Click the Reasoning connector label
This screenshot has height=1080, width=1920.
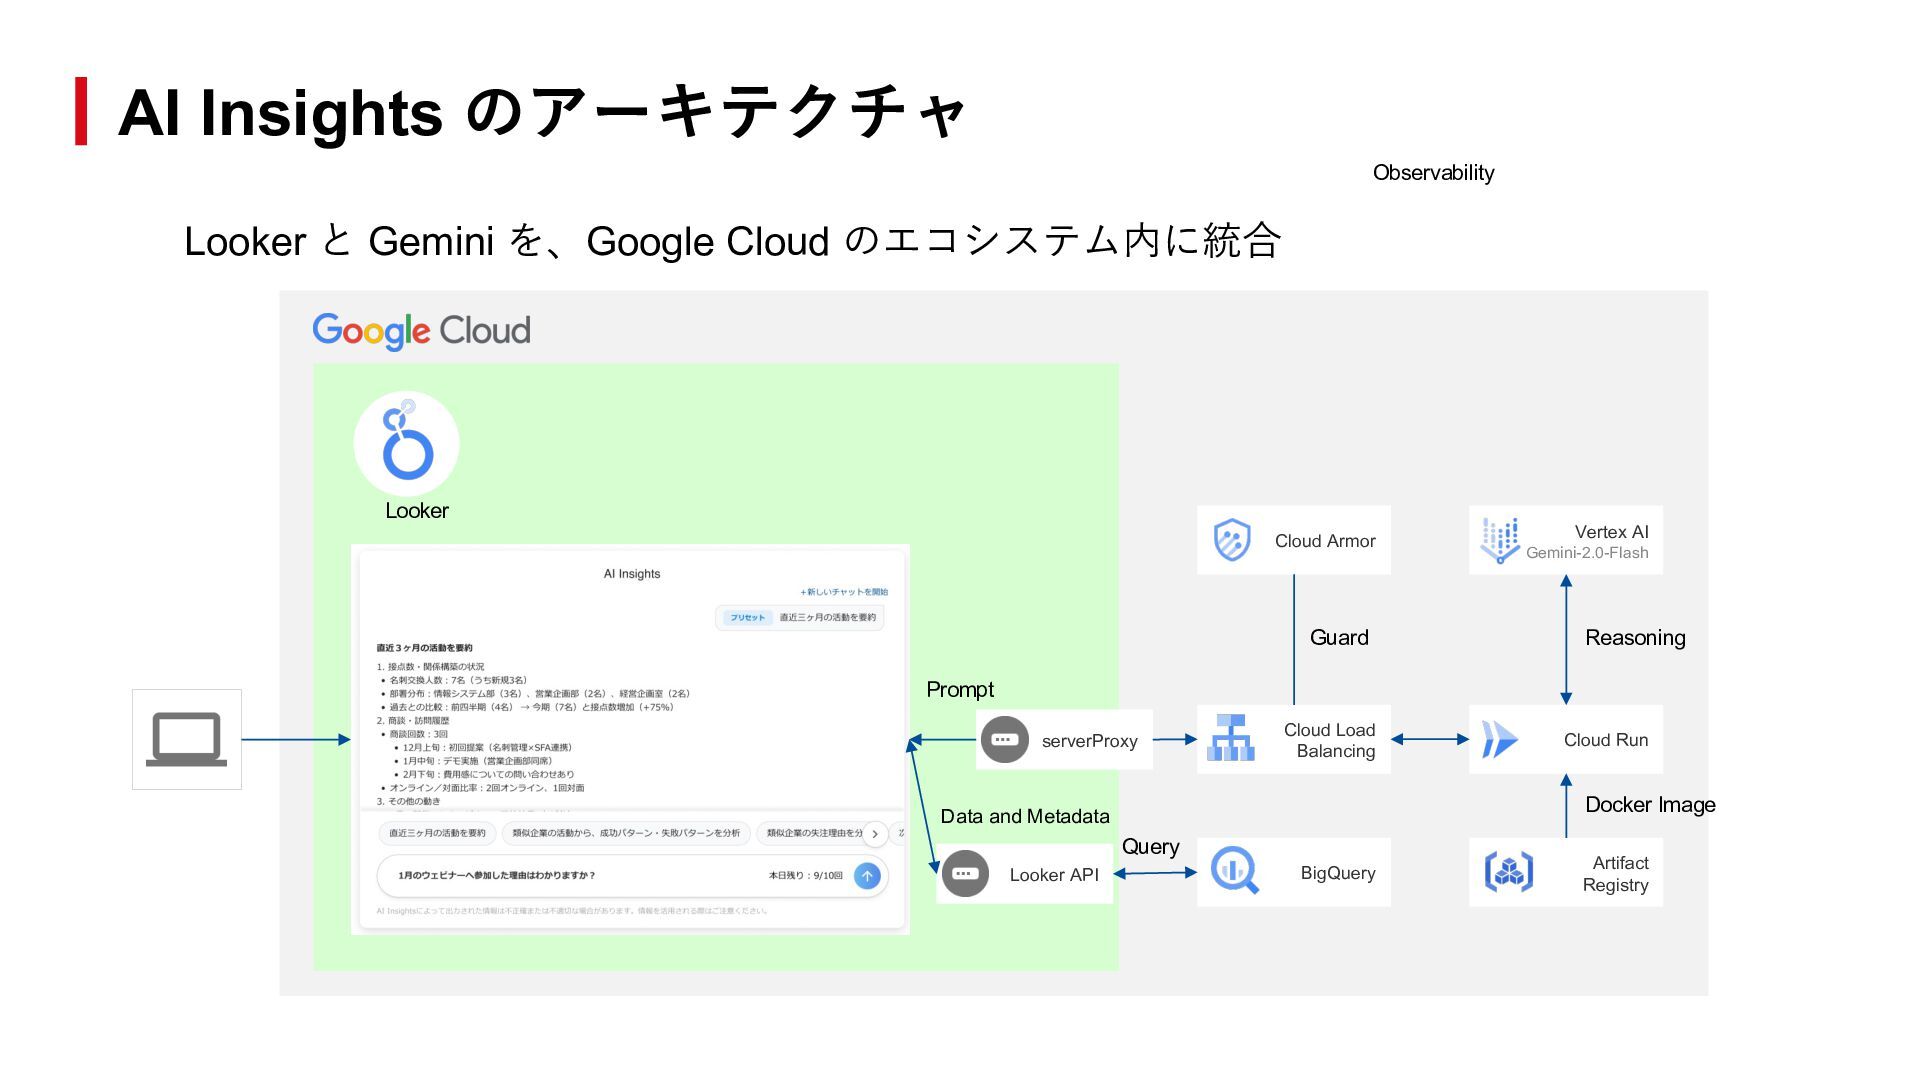click(x=1635, y=638)
